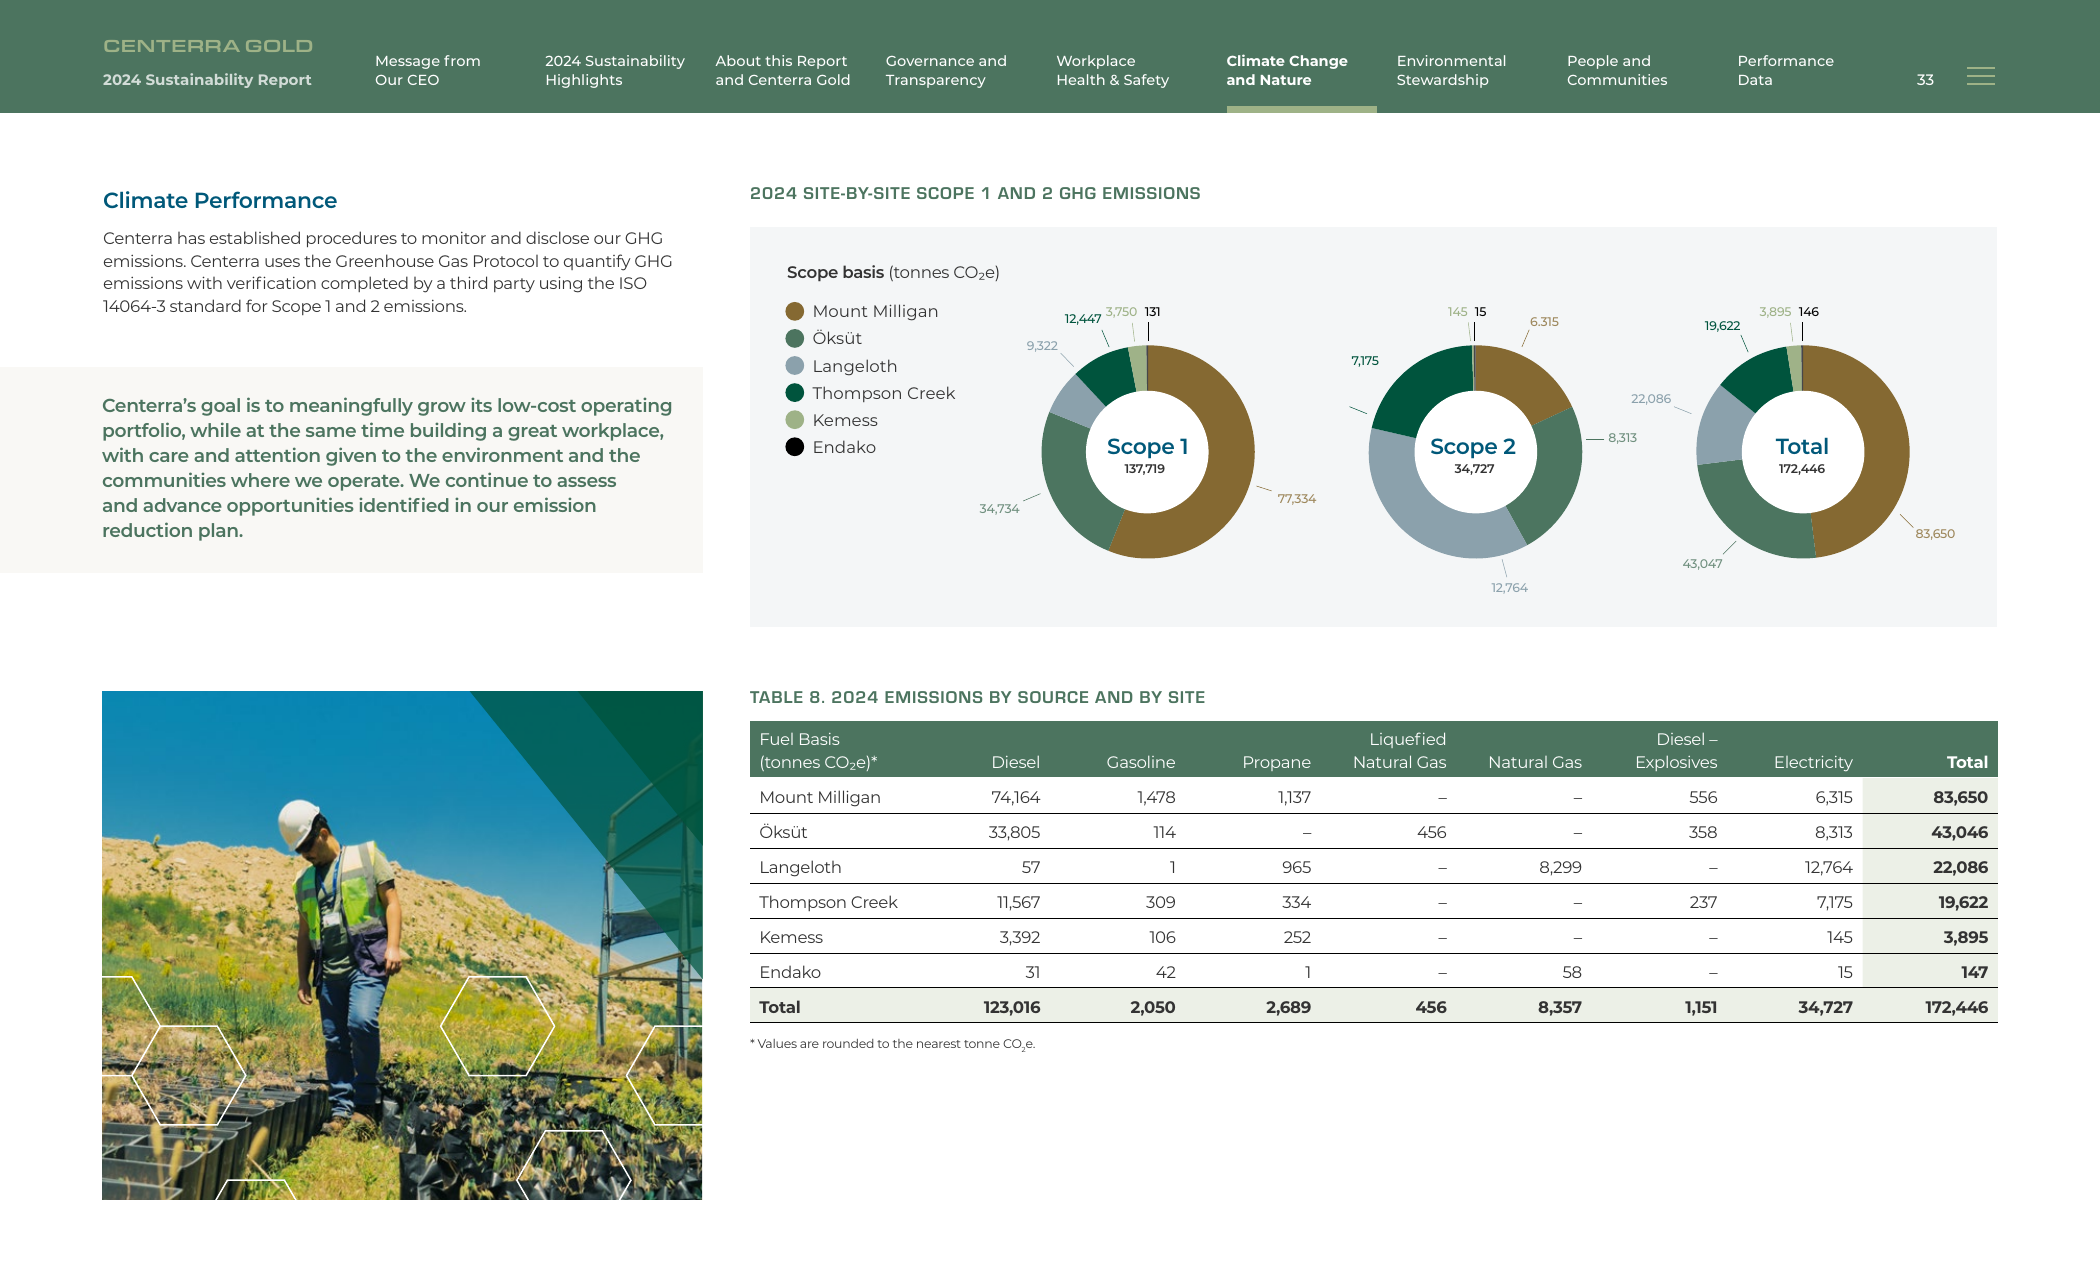
Task: Click the Electricity column header
Action: click(1813, 762)
